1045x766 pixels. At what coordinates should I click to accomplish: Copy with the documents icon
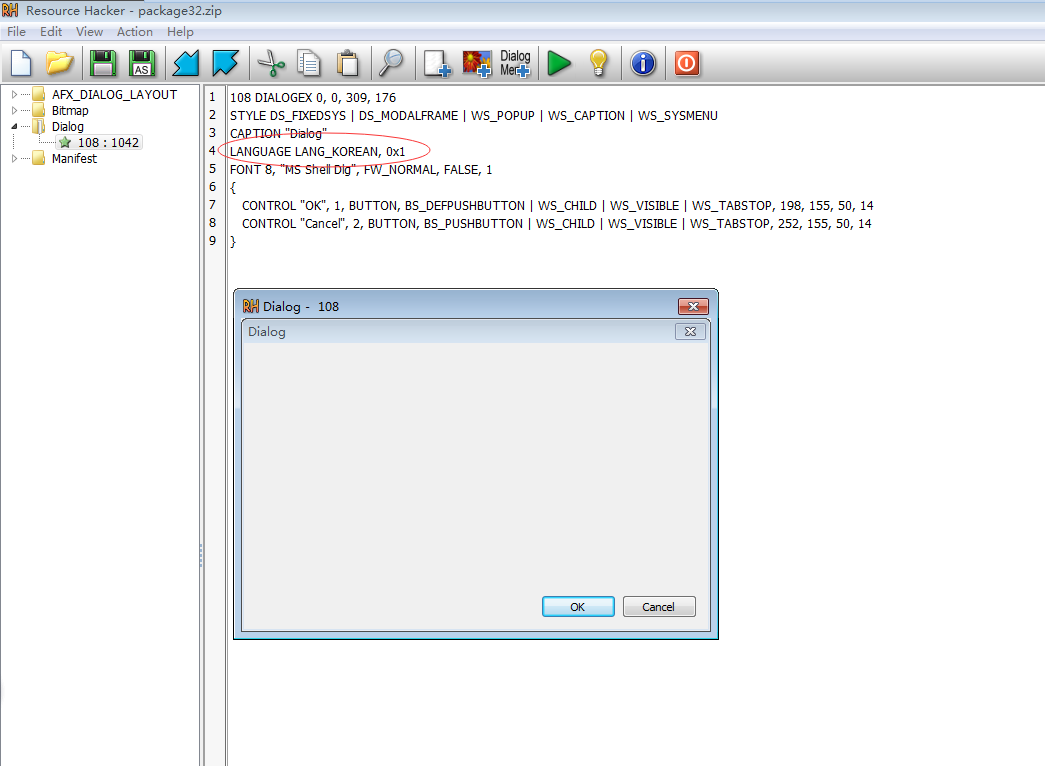tap(309, 63)
